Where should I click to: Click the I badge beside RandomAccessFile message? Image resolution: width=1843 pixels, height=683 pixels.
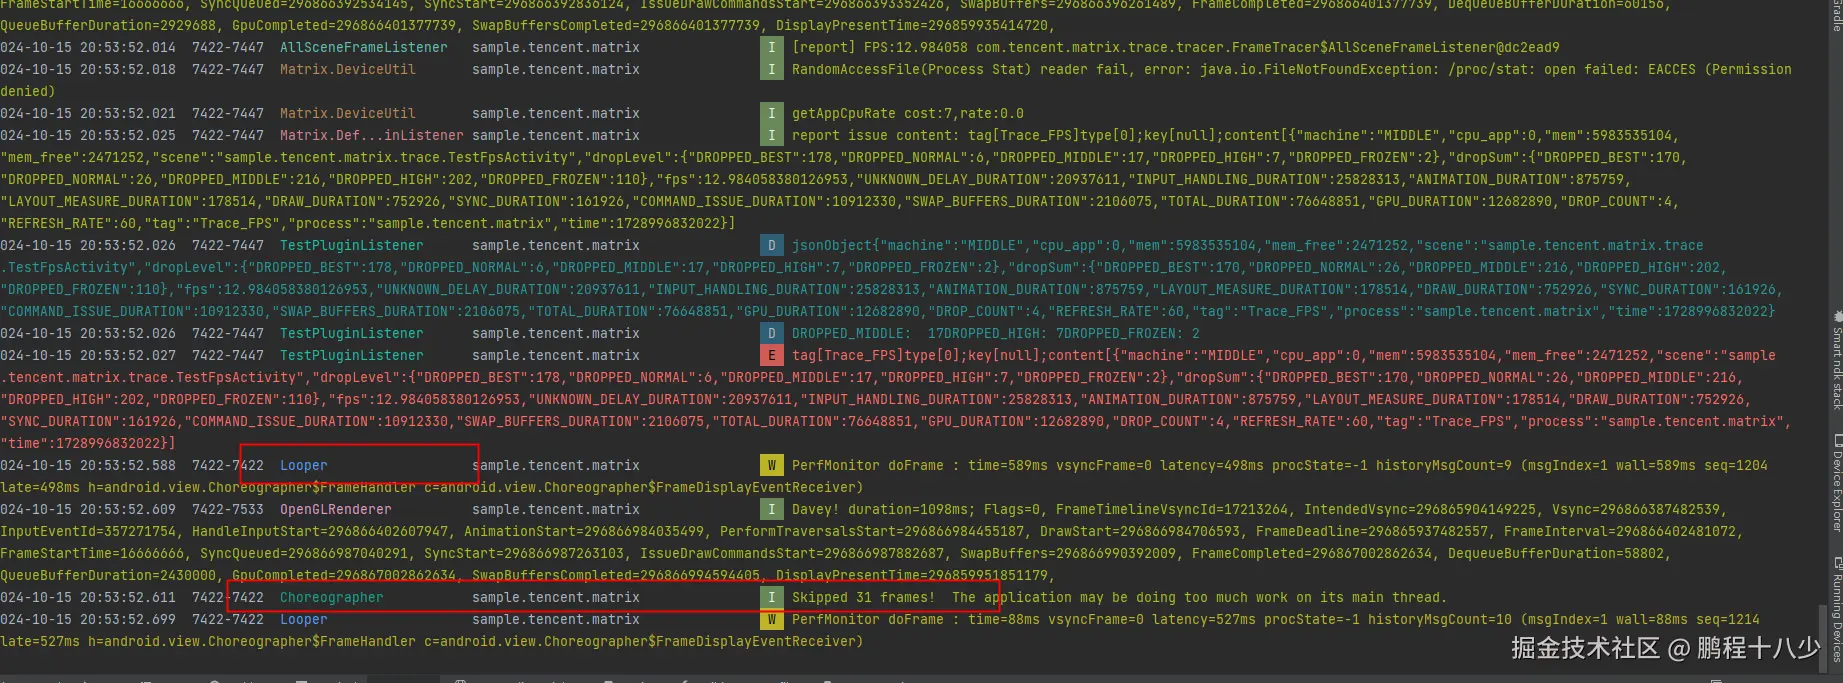coord(771,69)
